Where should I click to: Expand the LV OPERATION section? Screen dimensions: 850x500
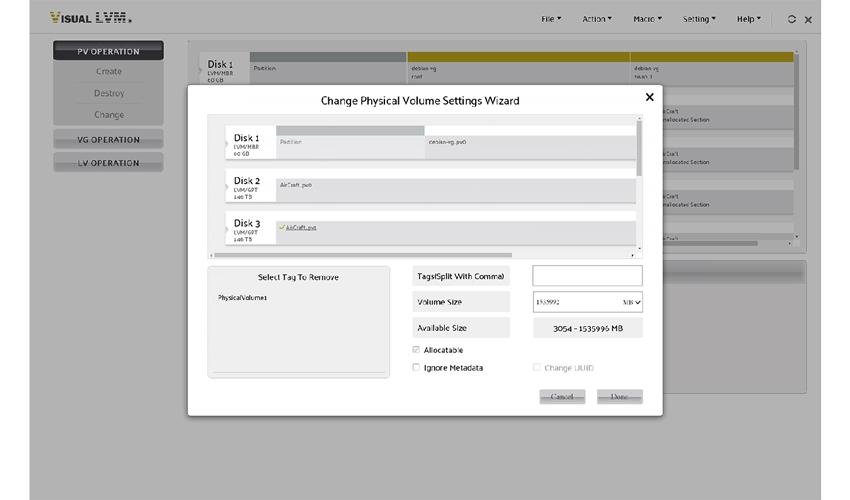pyautogui.click(x=108, y=163)
